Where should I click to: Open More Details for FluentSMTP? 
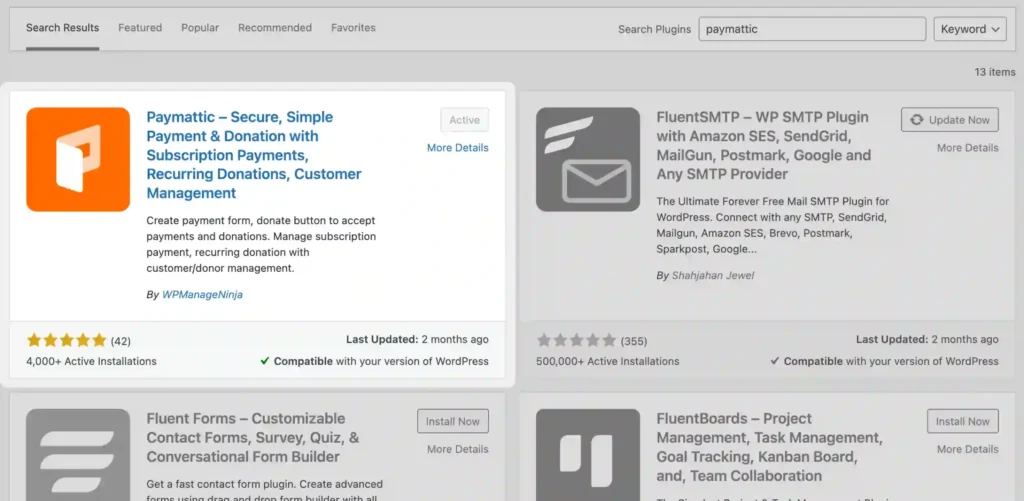pos(968,148)
